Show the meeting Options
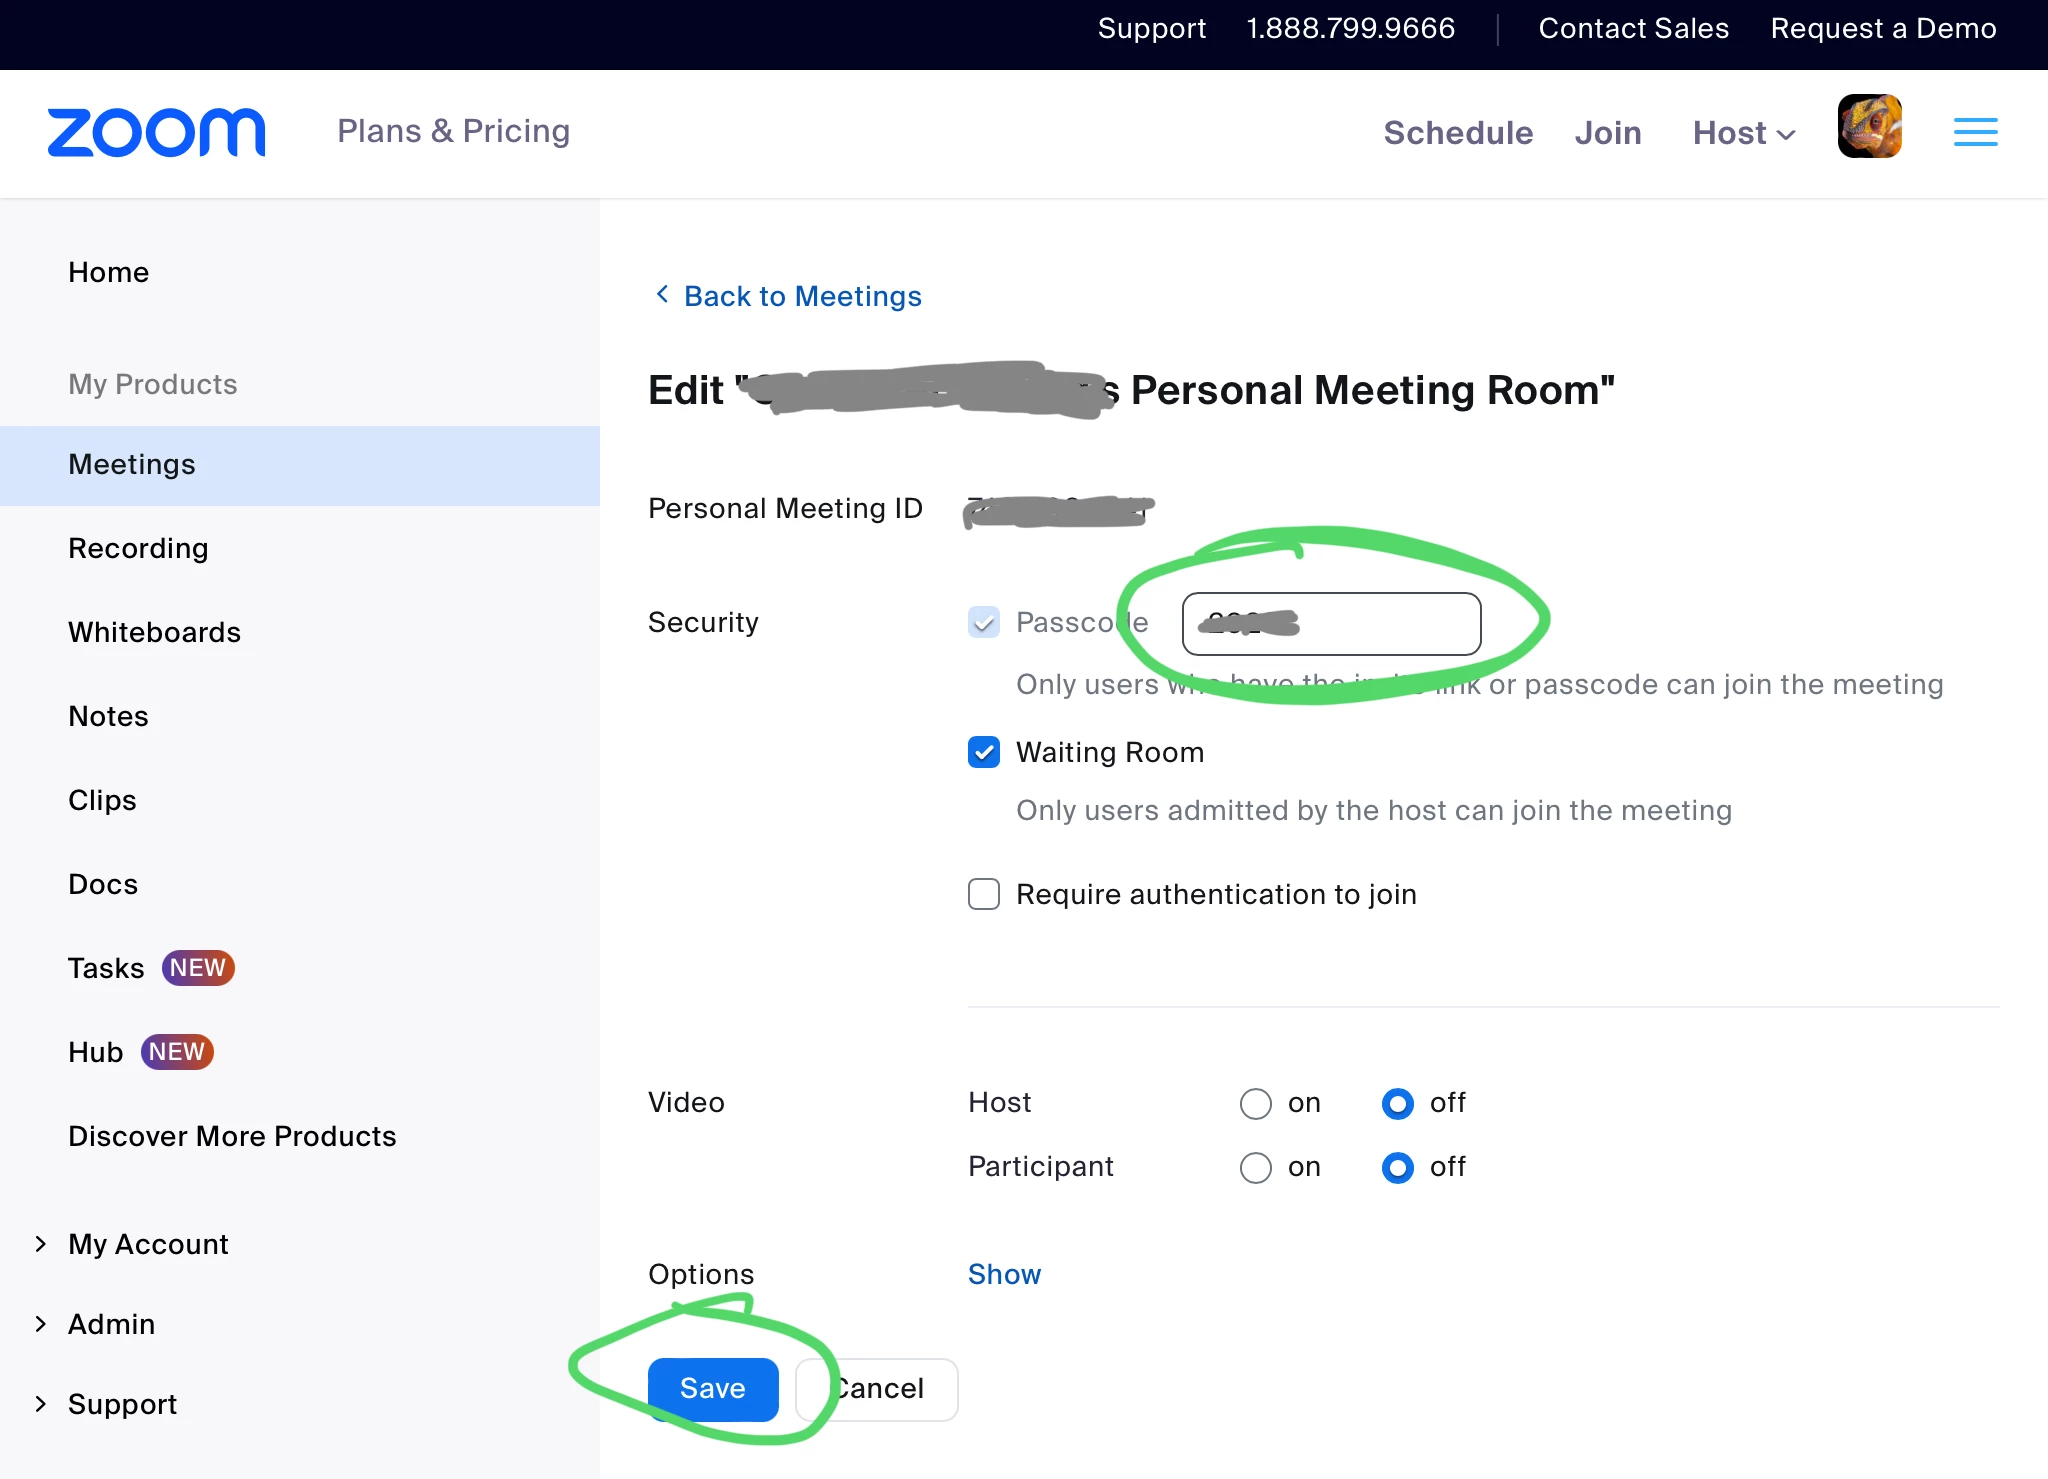2048x1479 pixels. tap(1004, 1274)
